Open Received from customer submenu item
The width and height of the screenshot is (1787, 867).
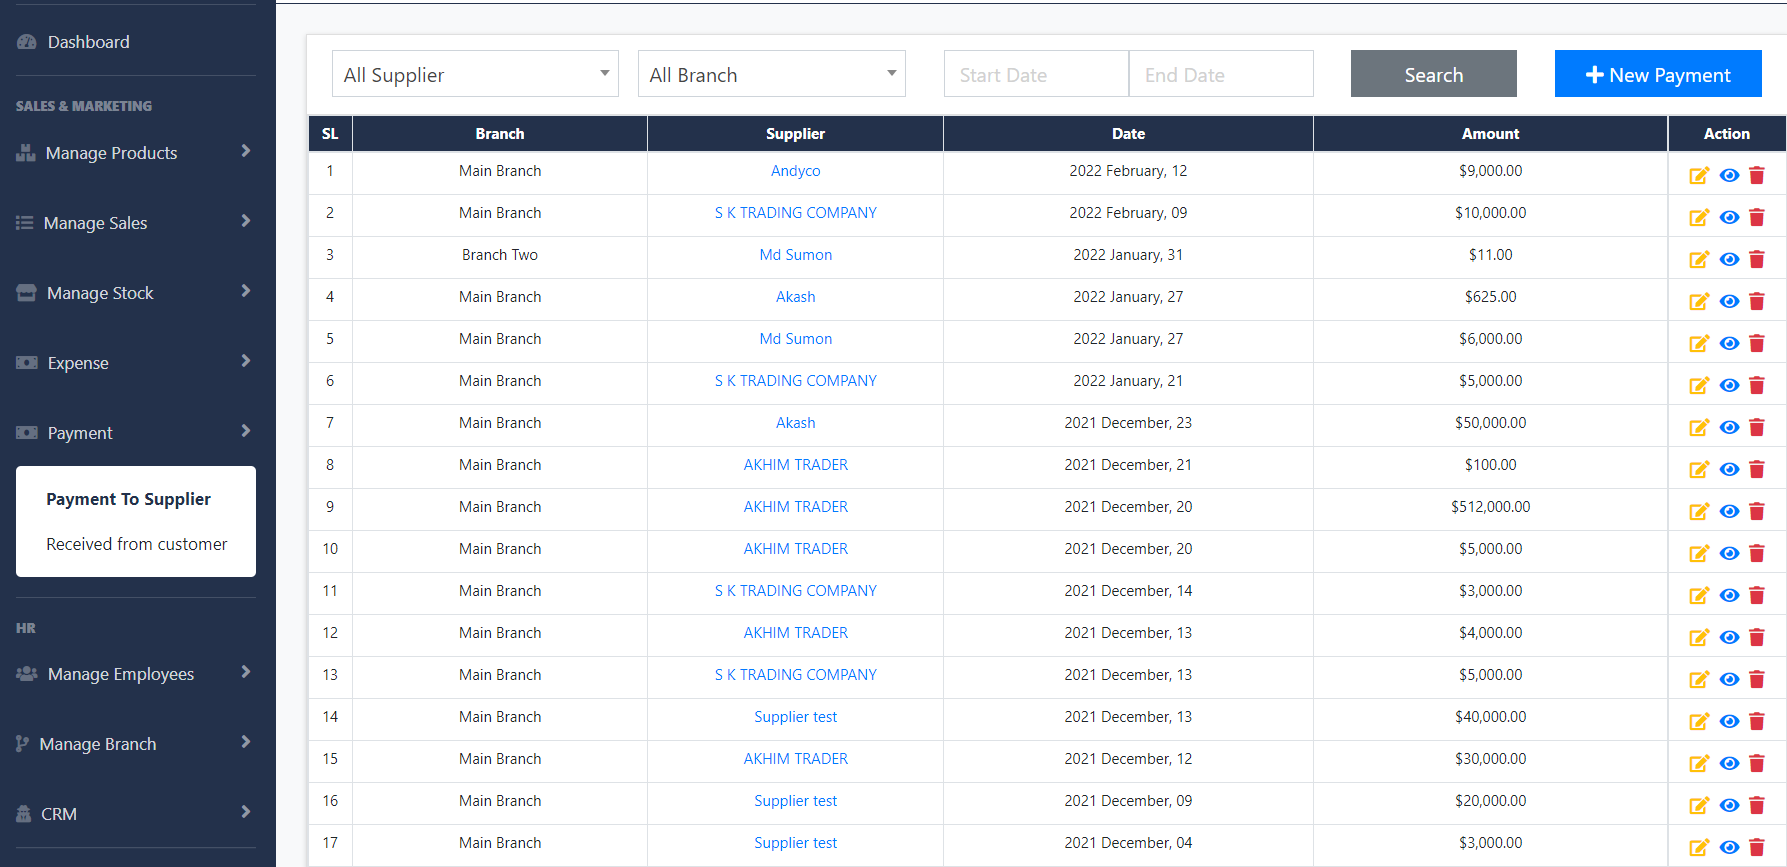point(137,544)
